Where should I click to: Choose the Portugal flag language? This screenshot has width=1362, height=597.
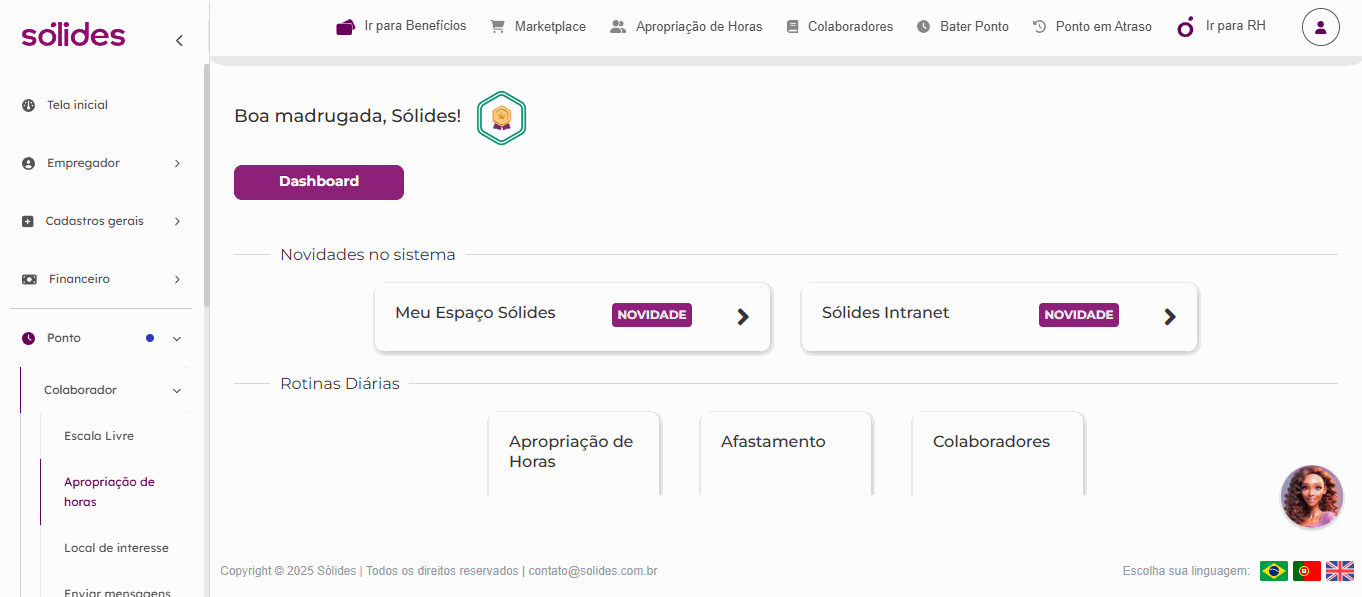point(1306,571)
